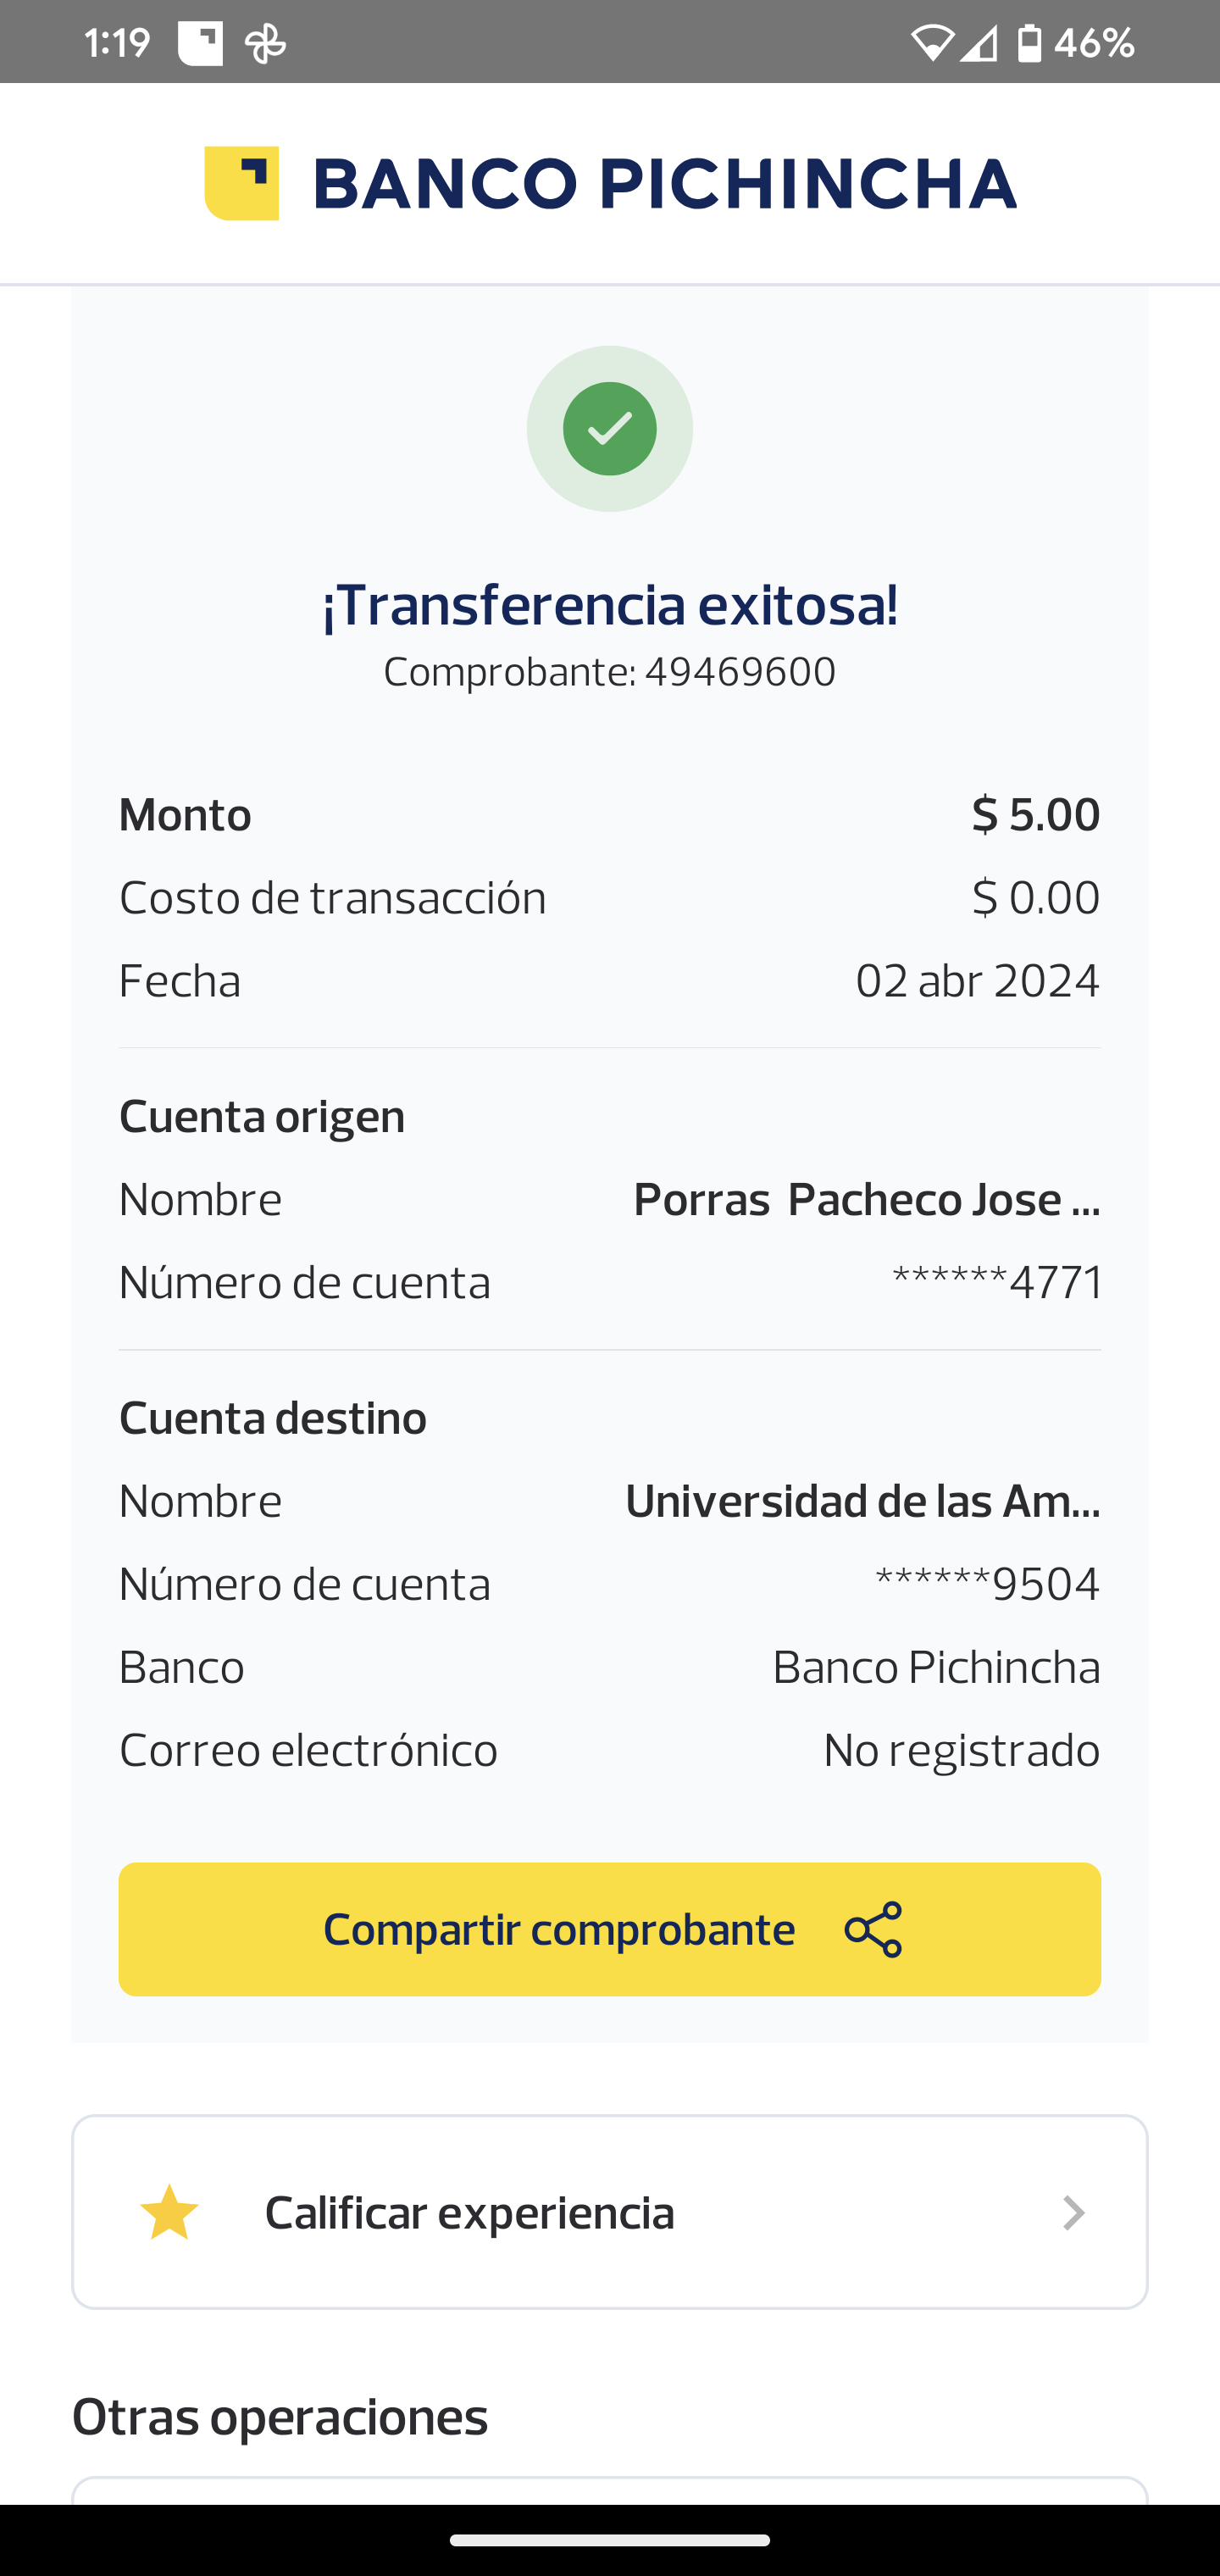
Task: Tap the green success checkmark icon
Action: [x=609, y=429]
